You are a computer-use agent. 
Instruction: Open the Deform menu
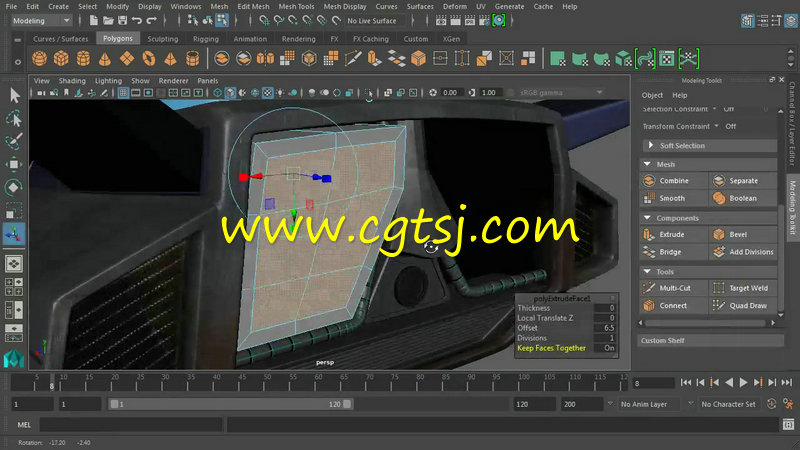[x=455, y=7]
